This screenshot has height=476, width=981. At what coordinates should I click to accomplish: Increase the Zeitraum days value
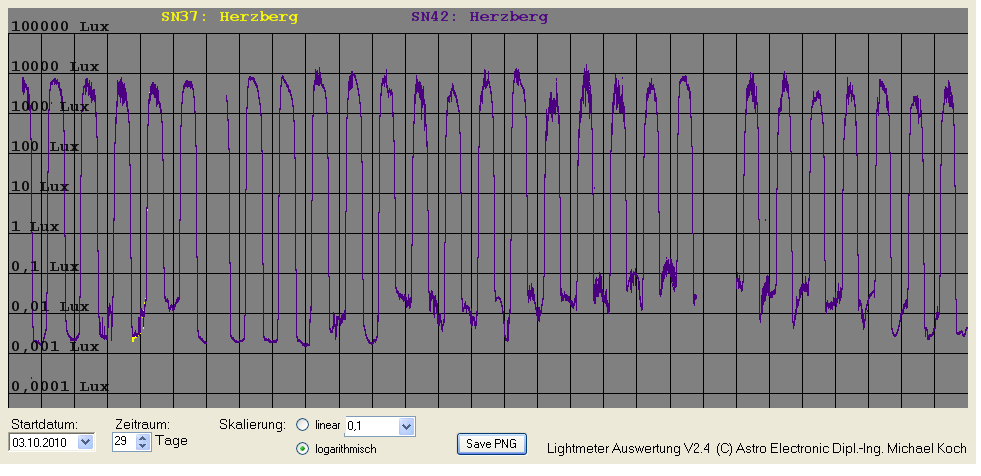[143, 438]
